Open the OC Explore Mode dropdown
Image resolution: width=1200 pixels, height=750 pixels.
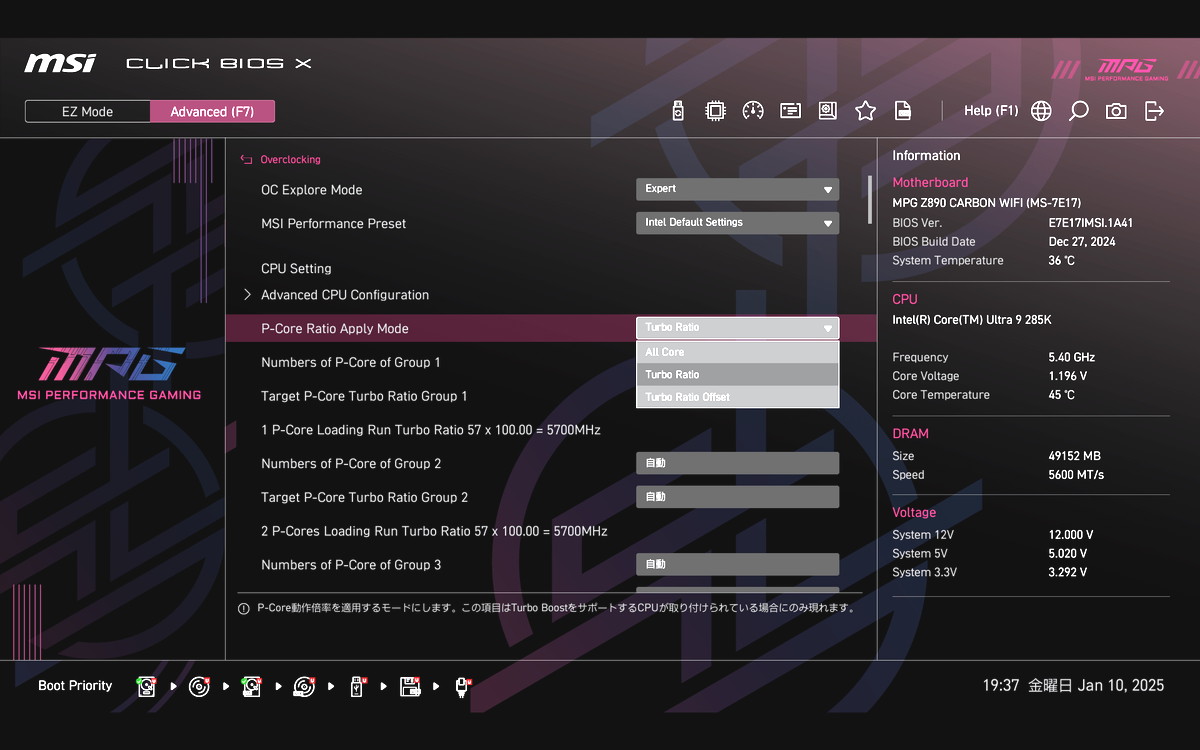(x=738, y=189)
